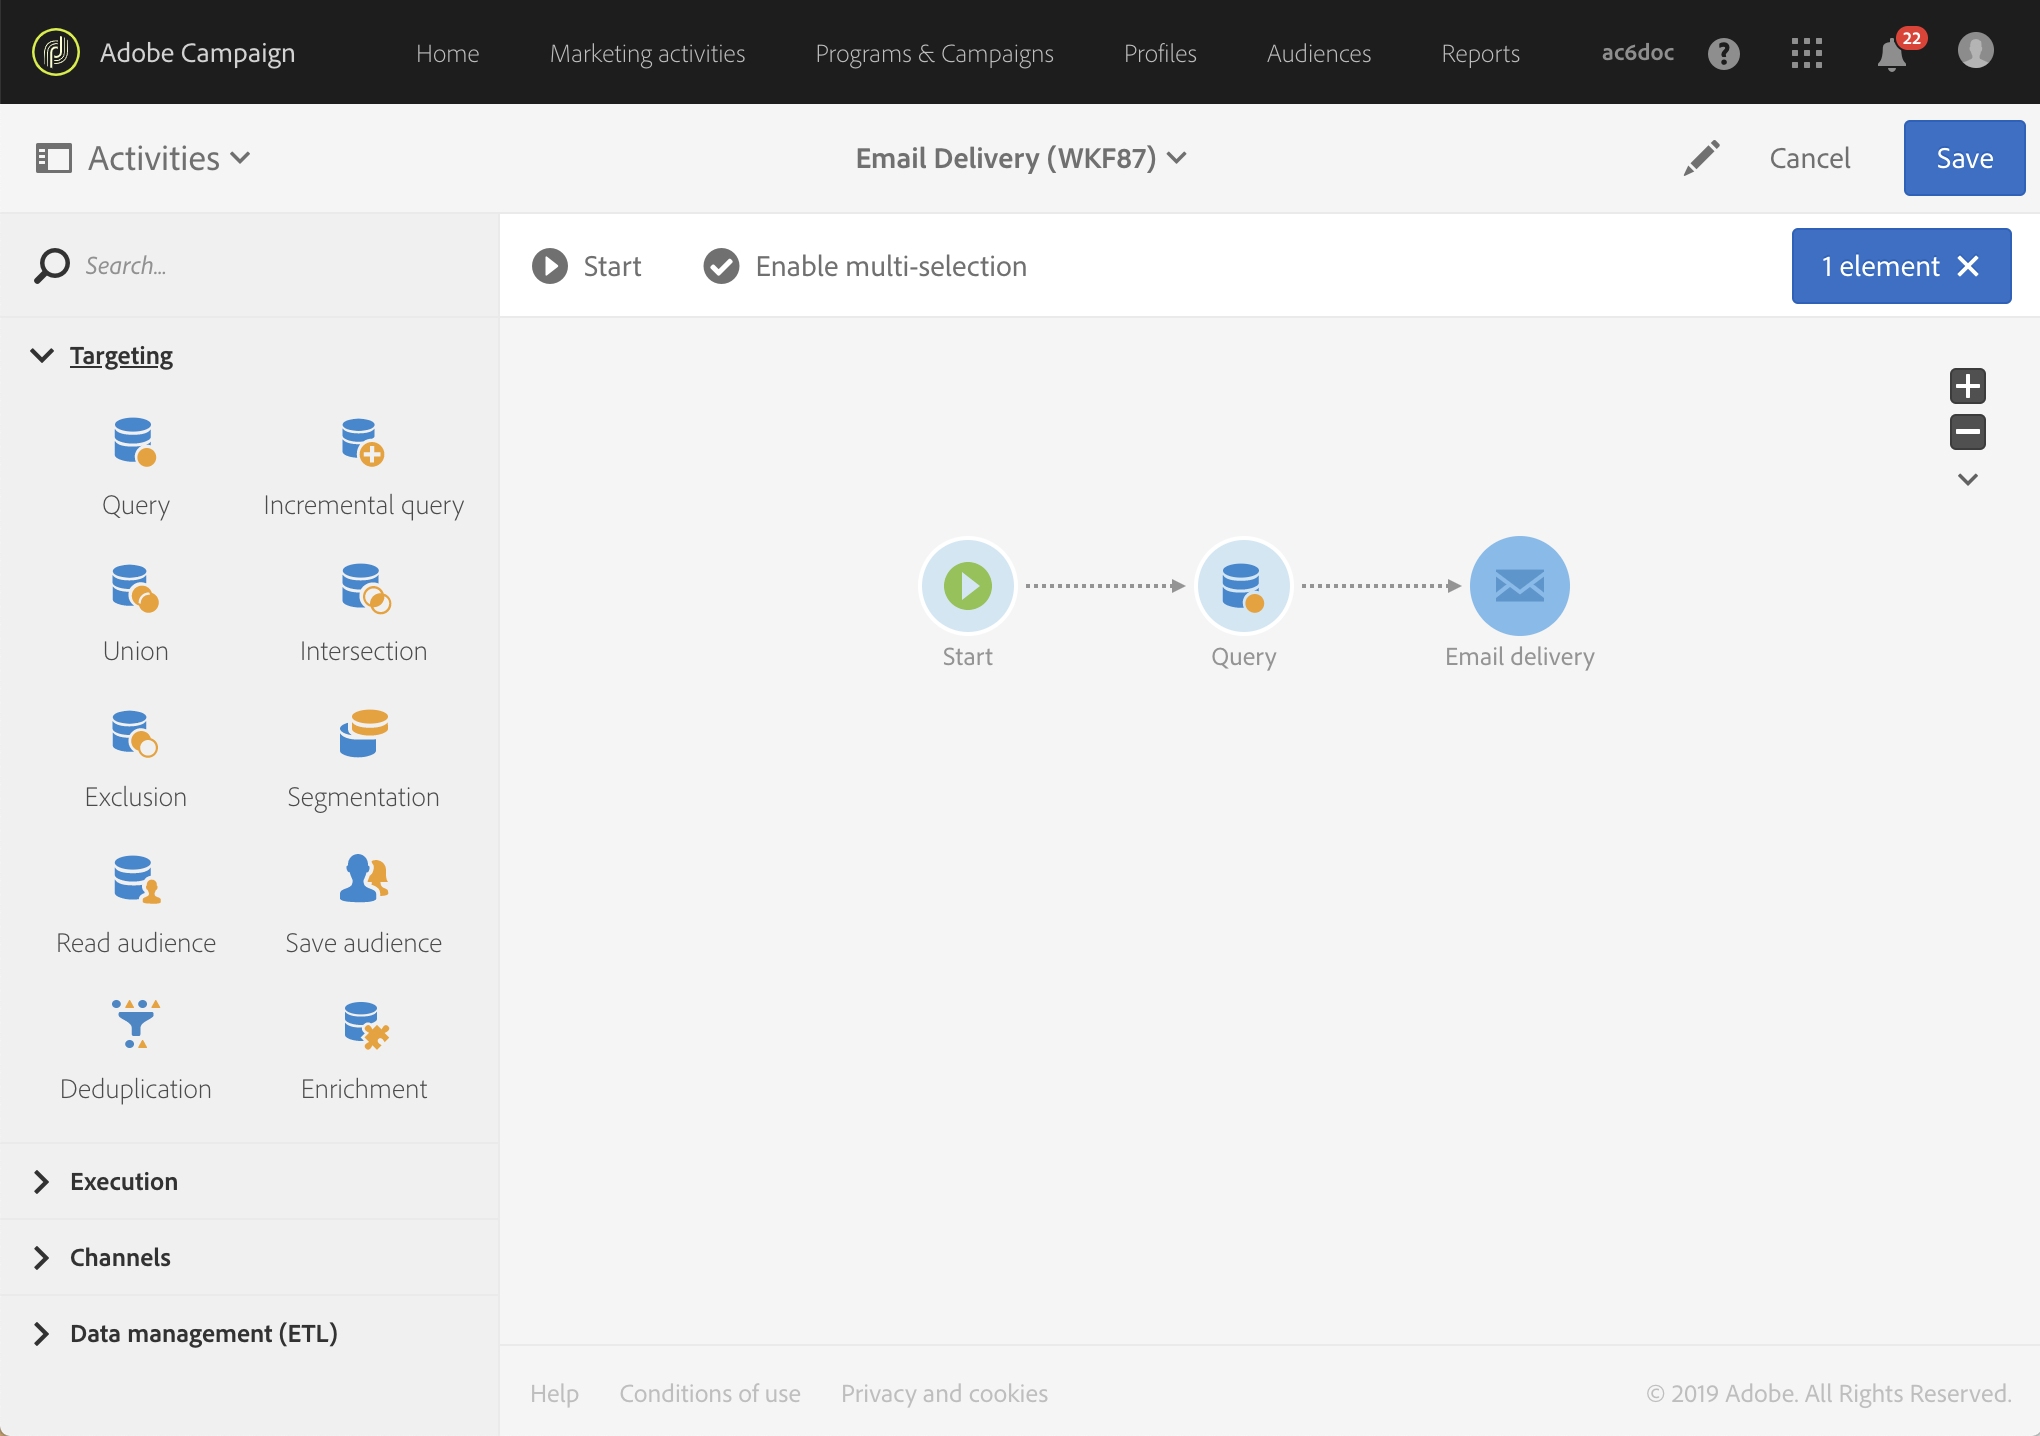Click the Segmentation activity icon

(x=363, y=733)
